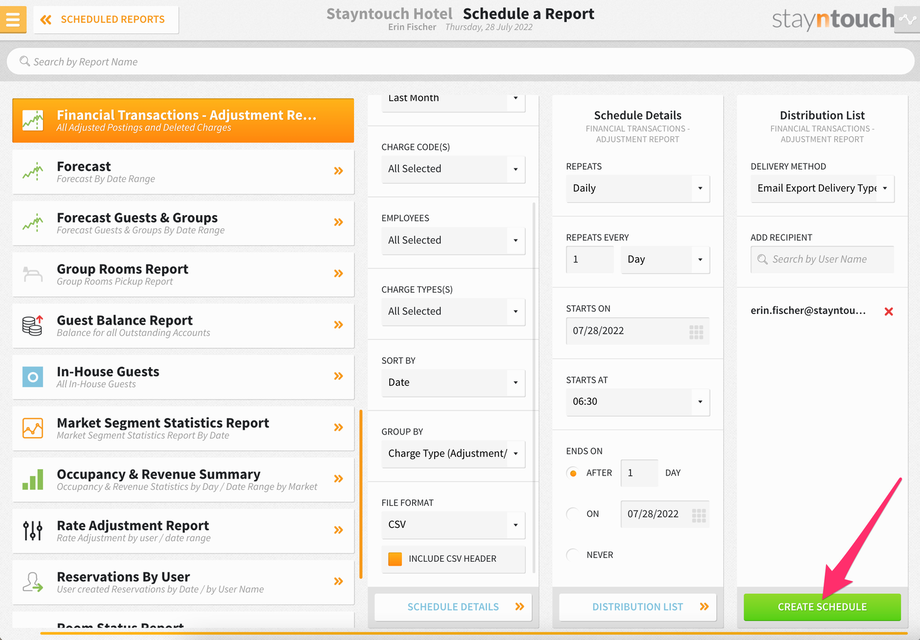Select the Guest Balance Report row
The image size is (920, 640).
tap(183, 326)
